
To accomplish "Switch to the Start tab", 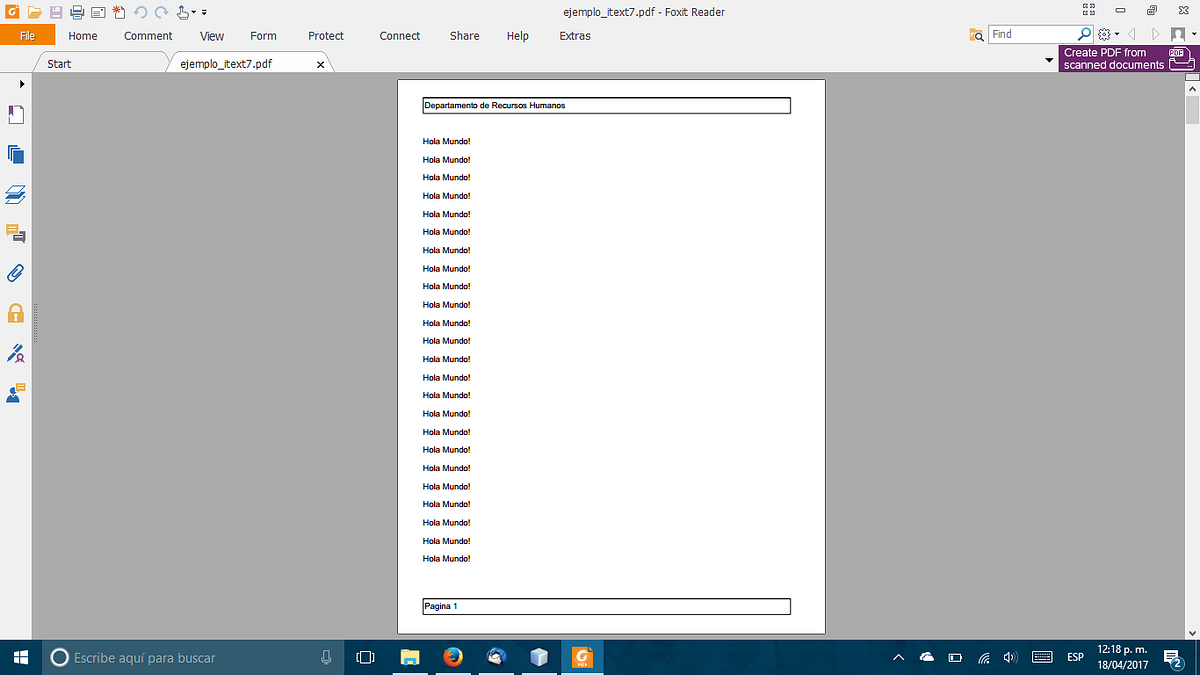I will click(58, 62).
